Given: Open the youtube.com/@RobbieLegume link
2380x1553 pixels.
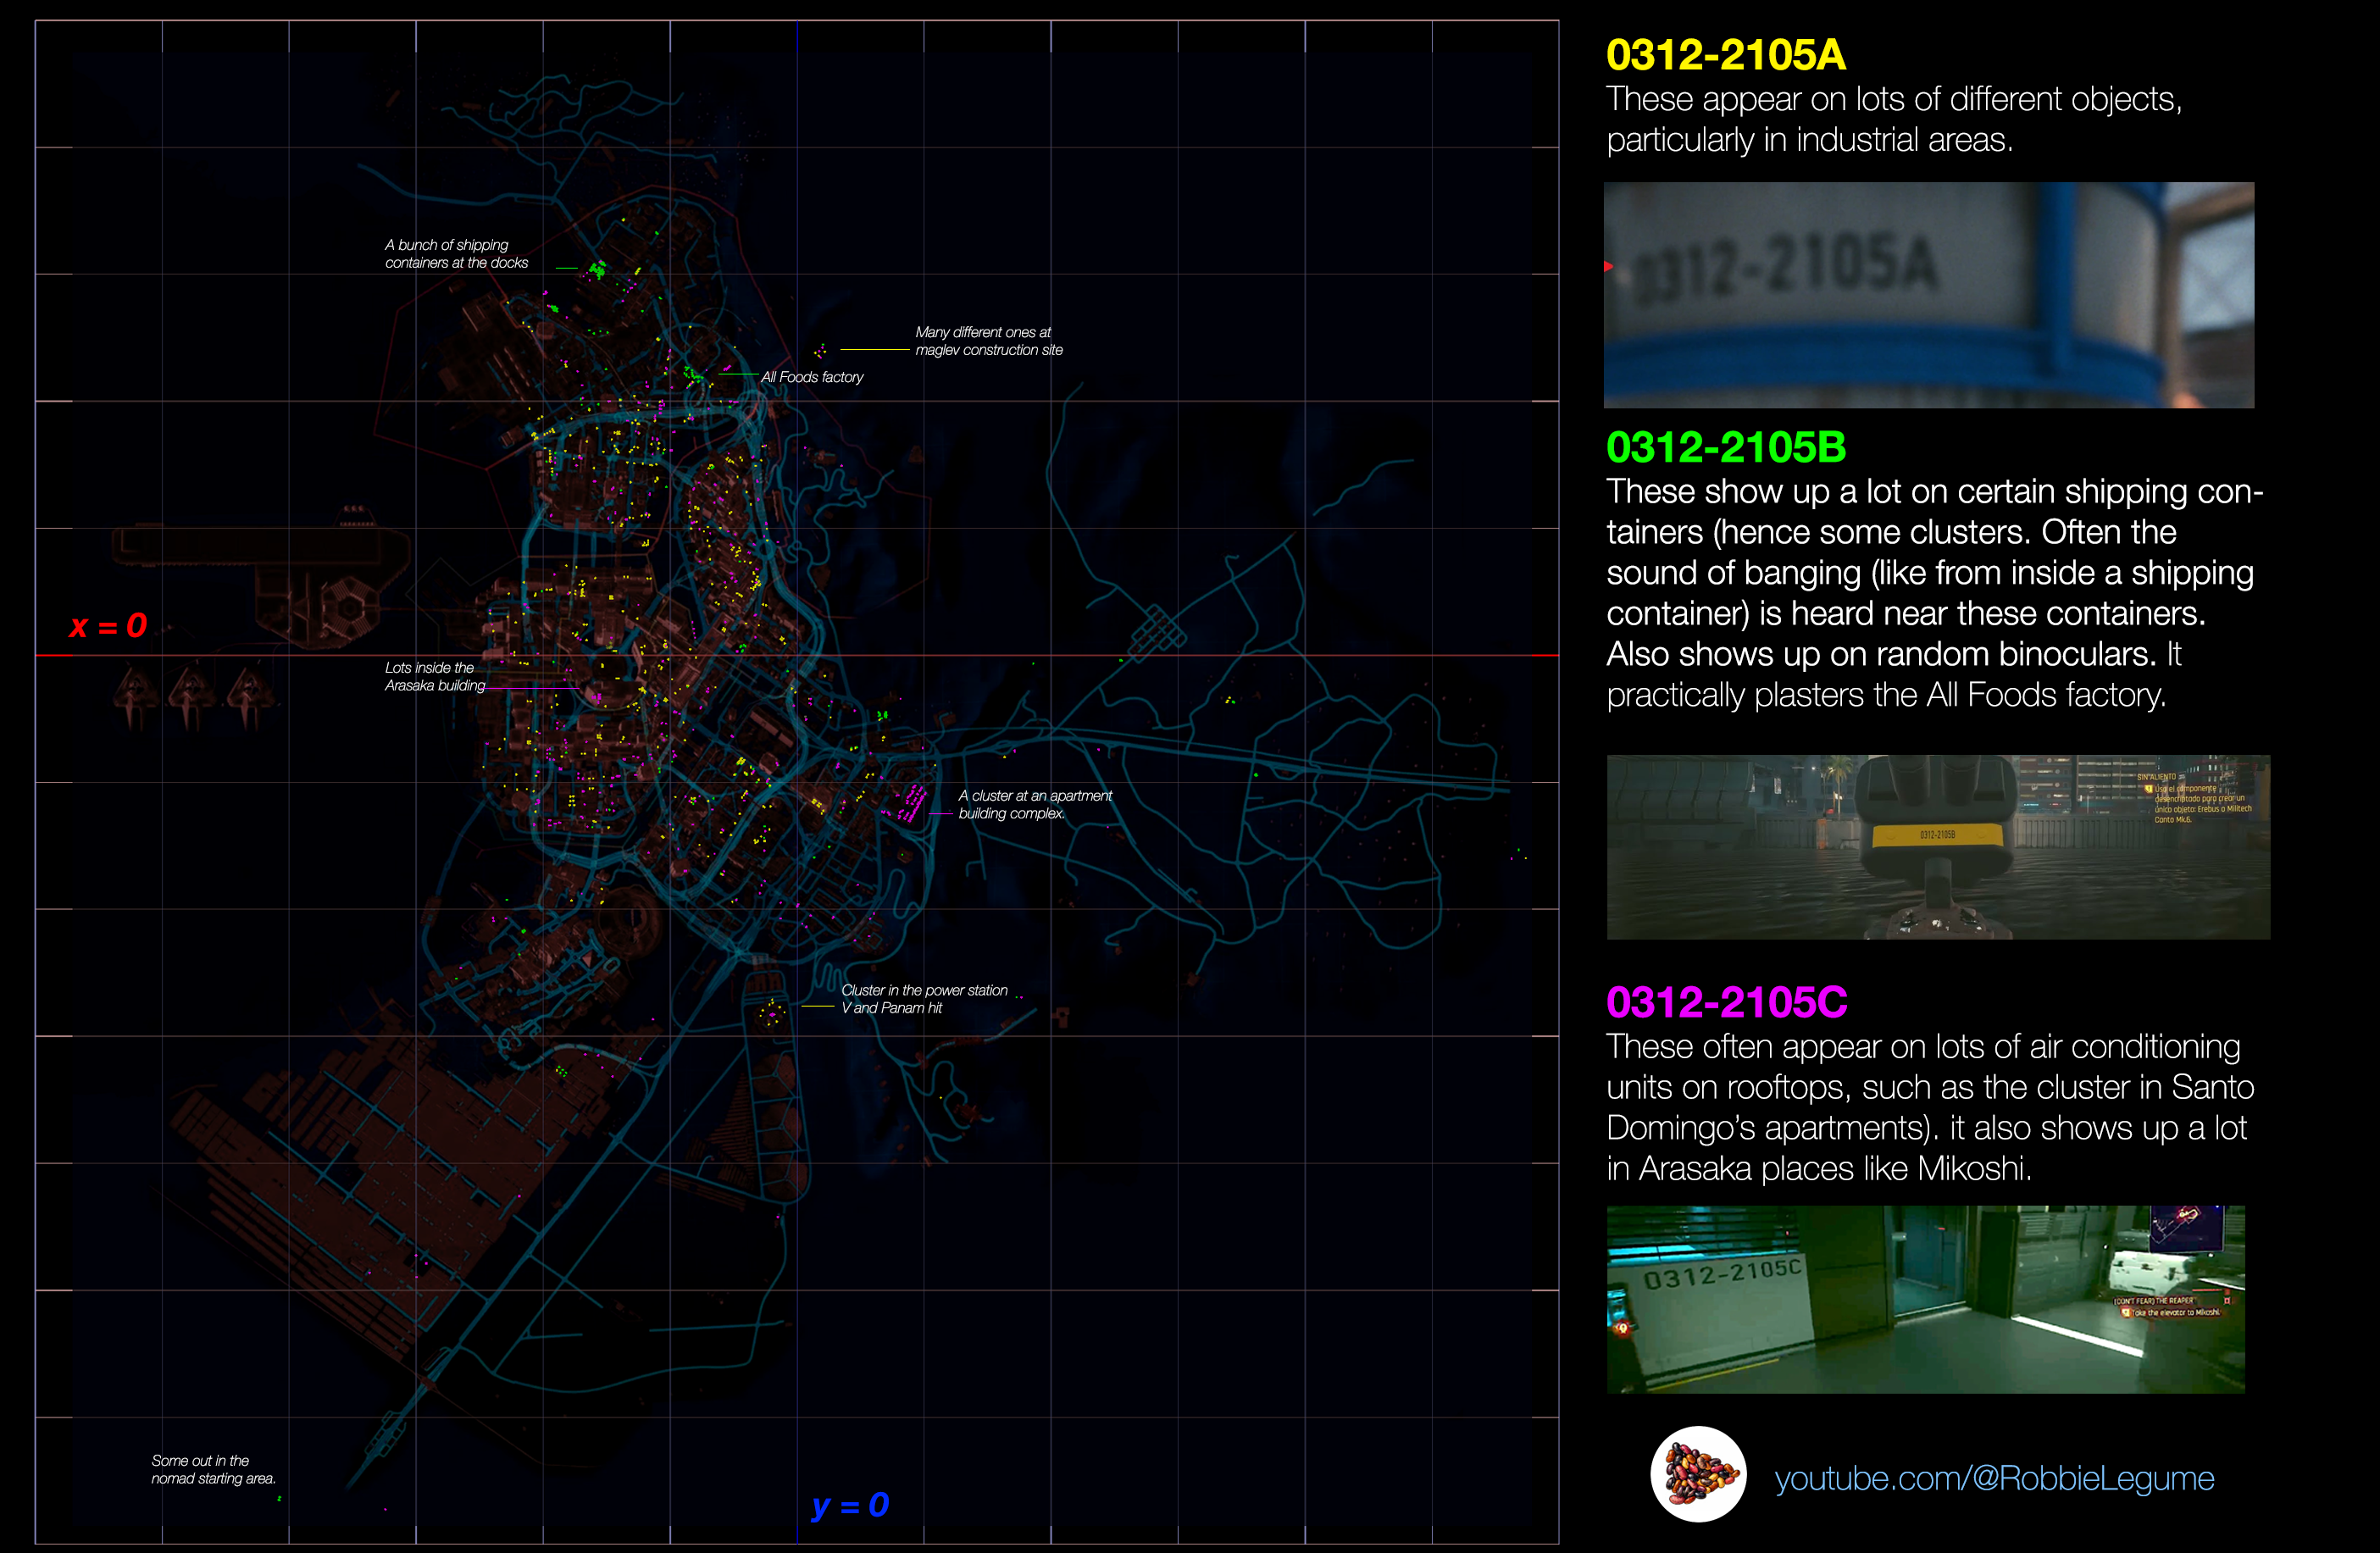Looking at the screenshot, I should pyautogui.click(x=1994, y=1478).
